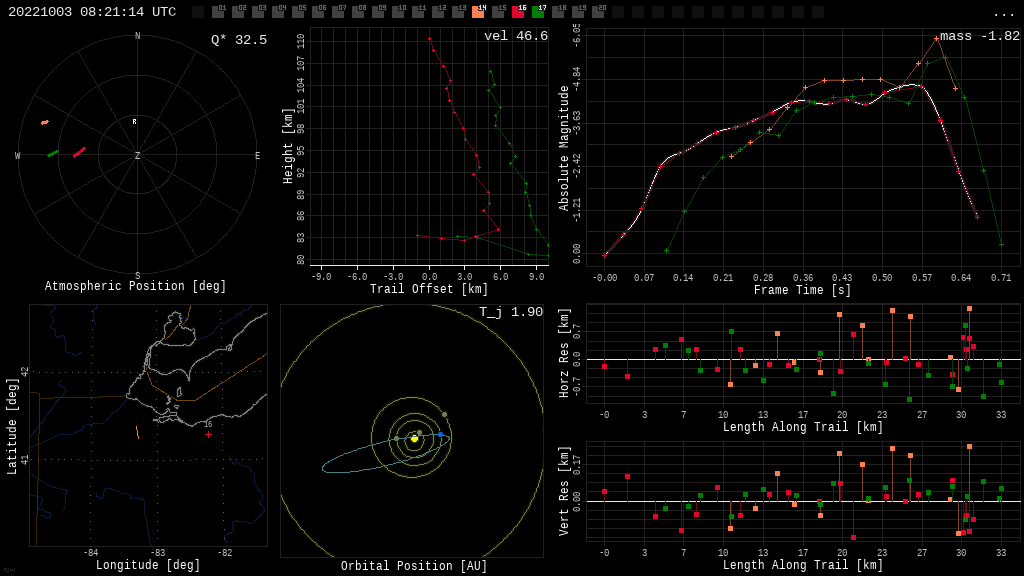Viewport: 1024px width, 576px height.
Task: Select station square 12 in the top bar
Action: coord(438,11)
